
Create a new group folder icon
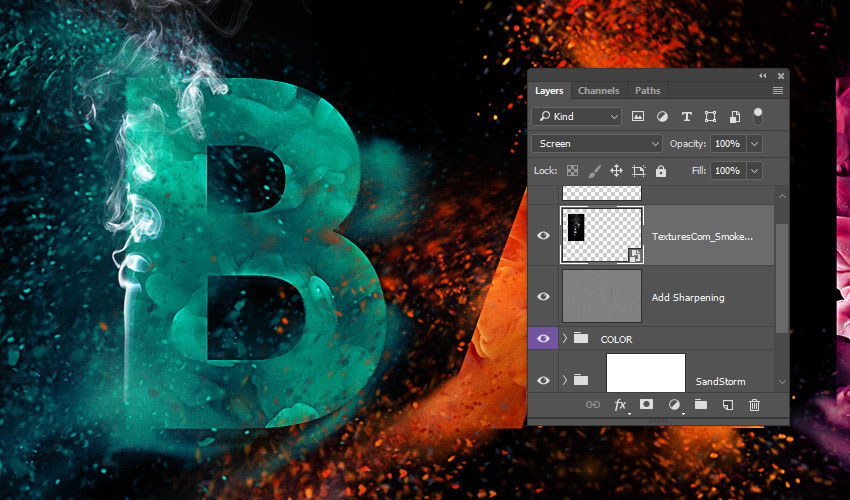(x=701, y=405)
